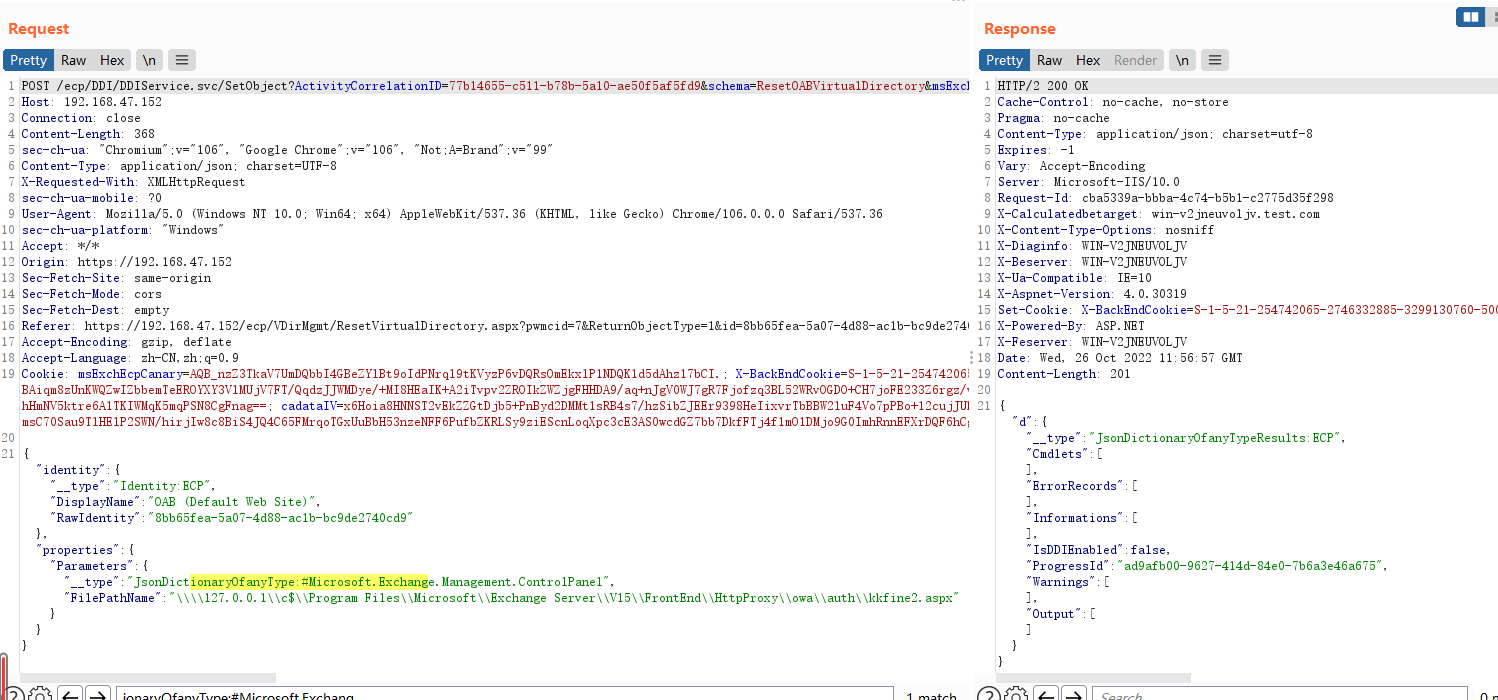
Task: Click the "ProgressId" value line
Action: 1207,566
